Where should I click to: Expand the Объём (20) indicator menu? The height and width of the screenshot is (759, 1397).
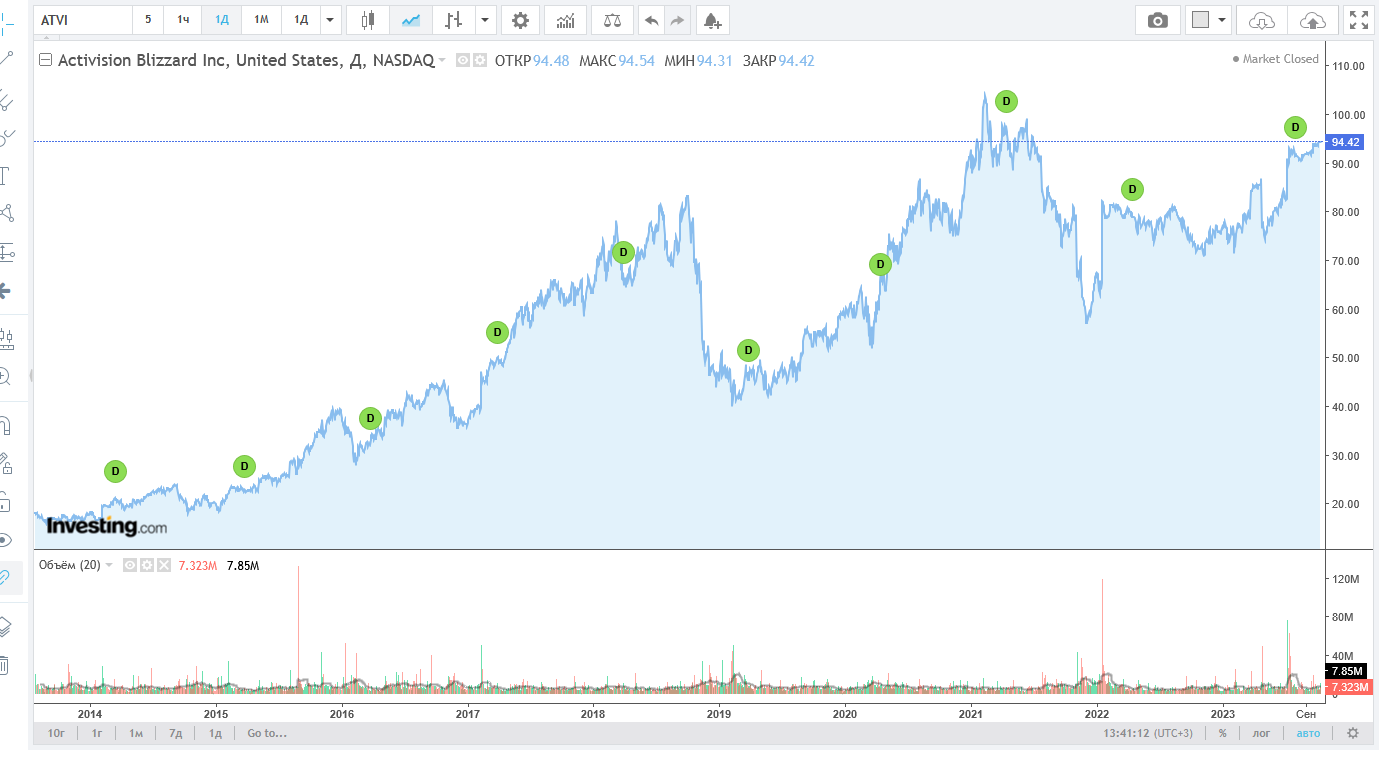click(109, 565)
